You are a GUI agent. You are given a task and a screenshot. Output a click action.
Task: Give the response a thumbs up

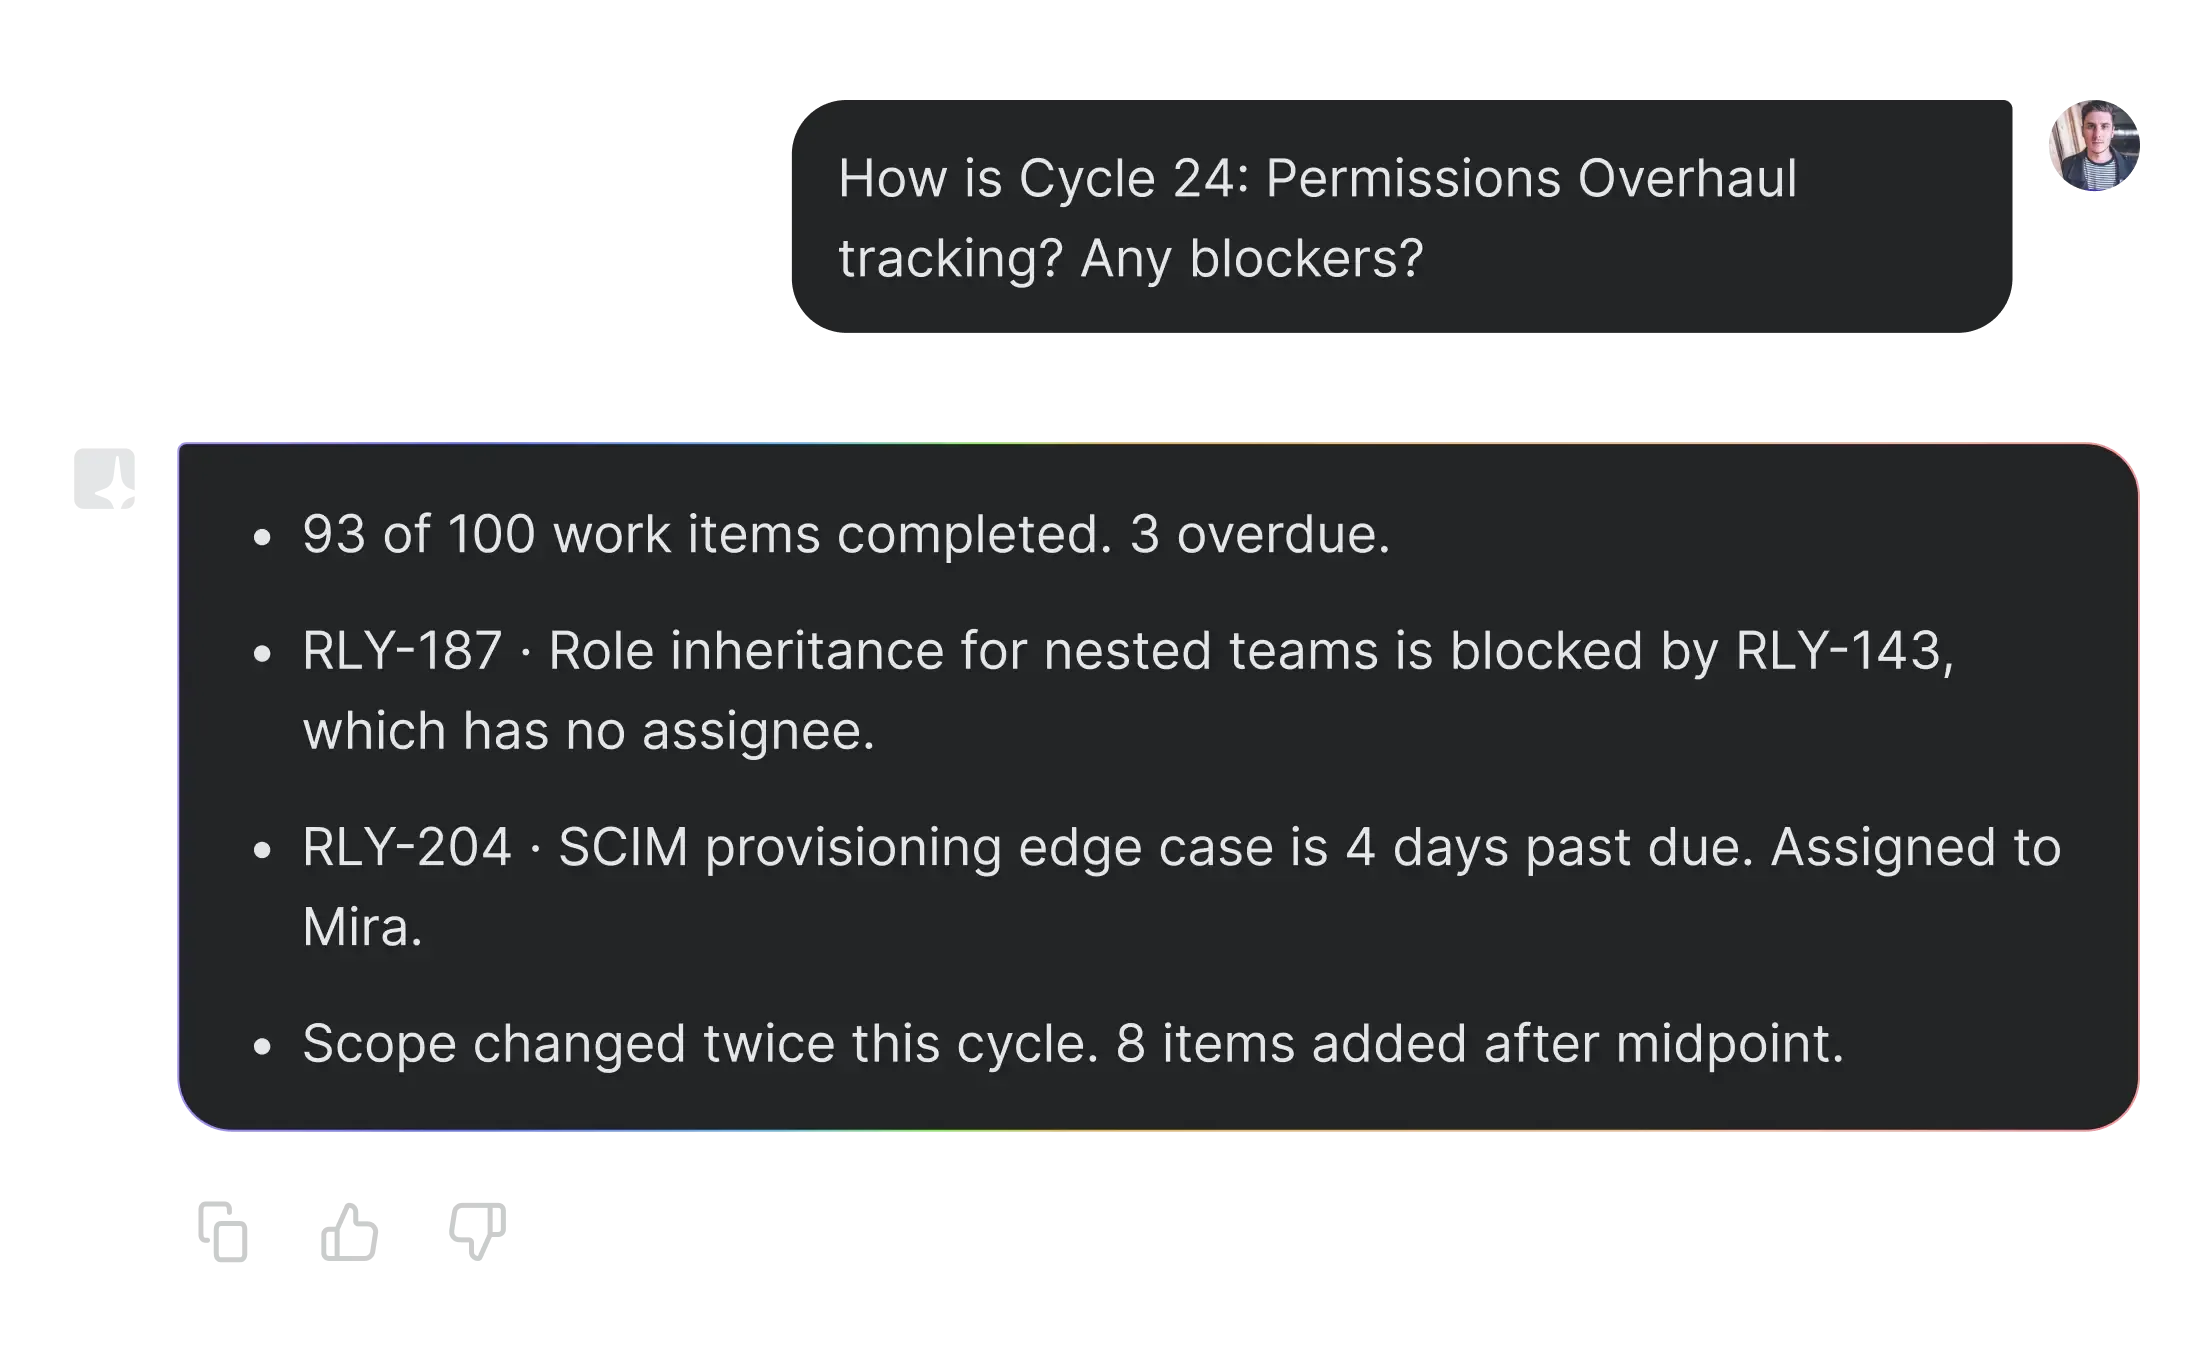351,1231
